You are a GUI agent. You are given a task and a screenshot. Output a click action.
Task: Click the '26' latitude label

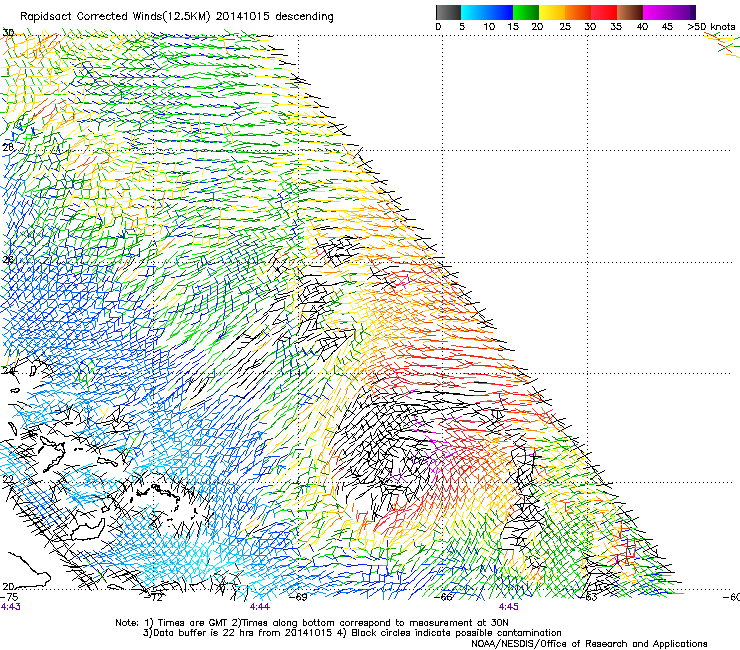click(x=8, y=260)
